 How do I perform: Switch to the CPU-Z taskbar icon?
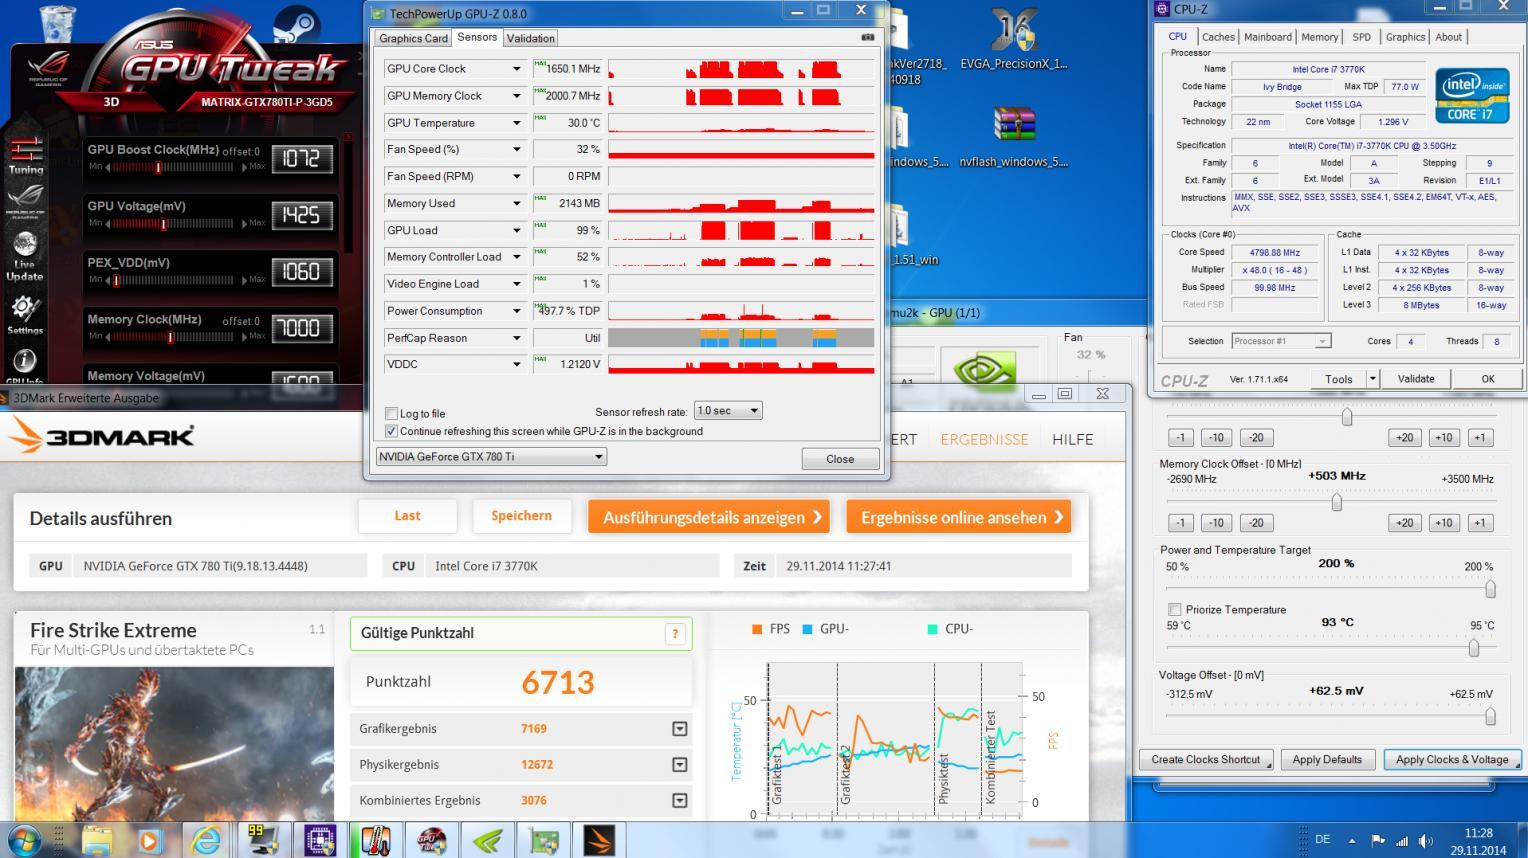pyautogui.click(x=320, y=841)
